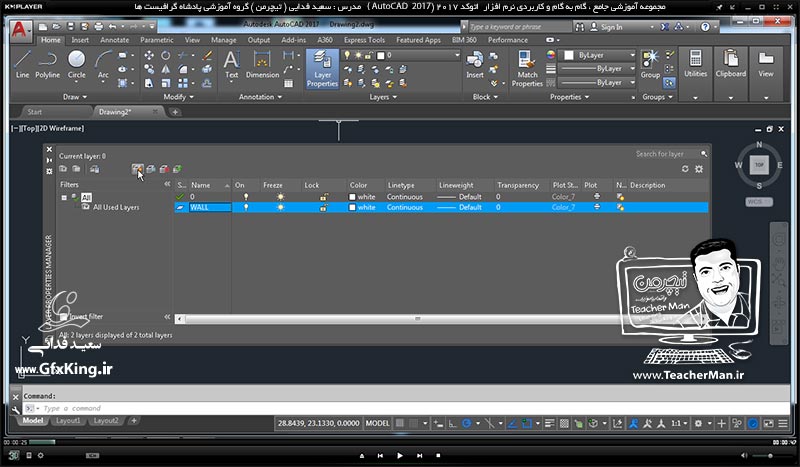Open the Manage ribbon tab
Image resolution: width=800 pixels, height=467 pixels.
[223, 40]
